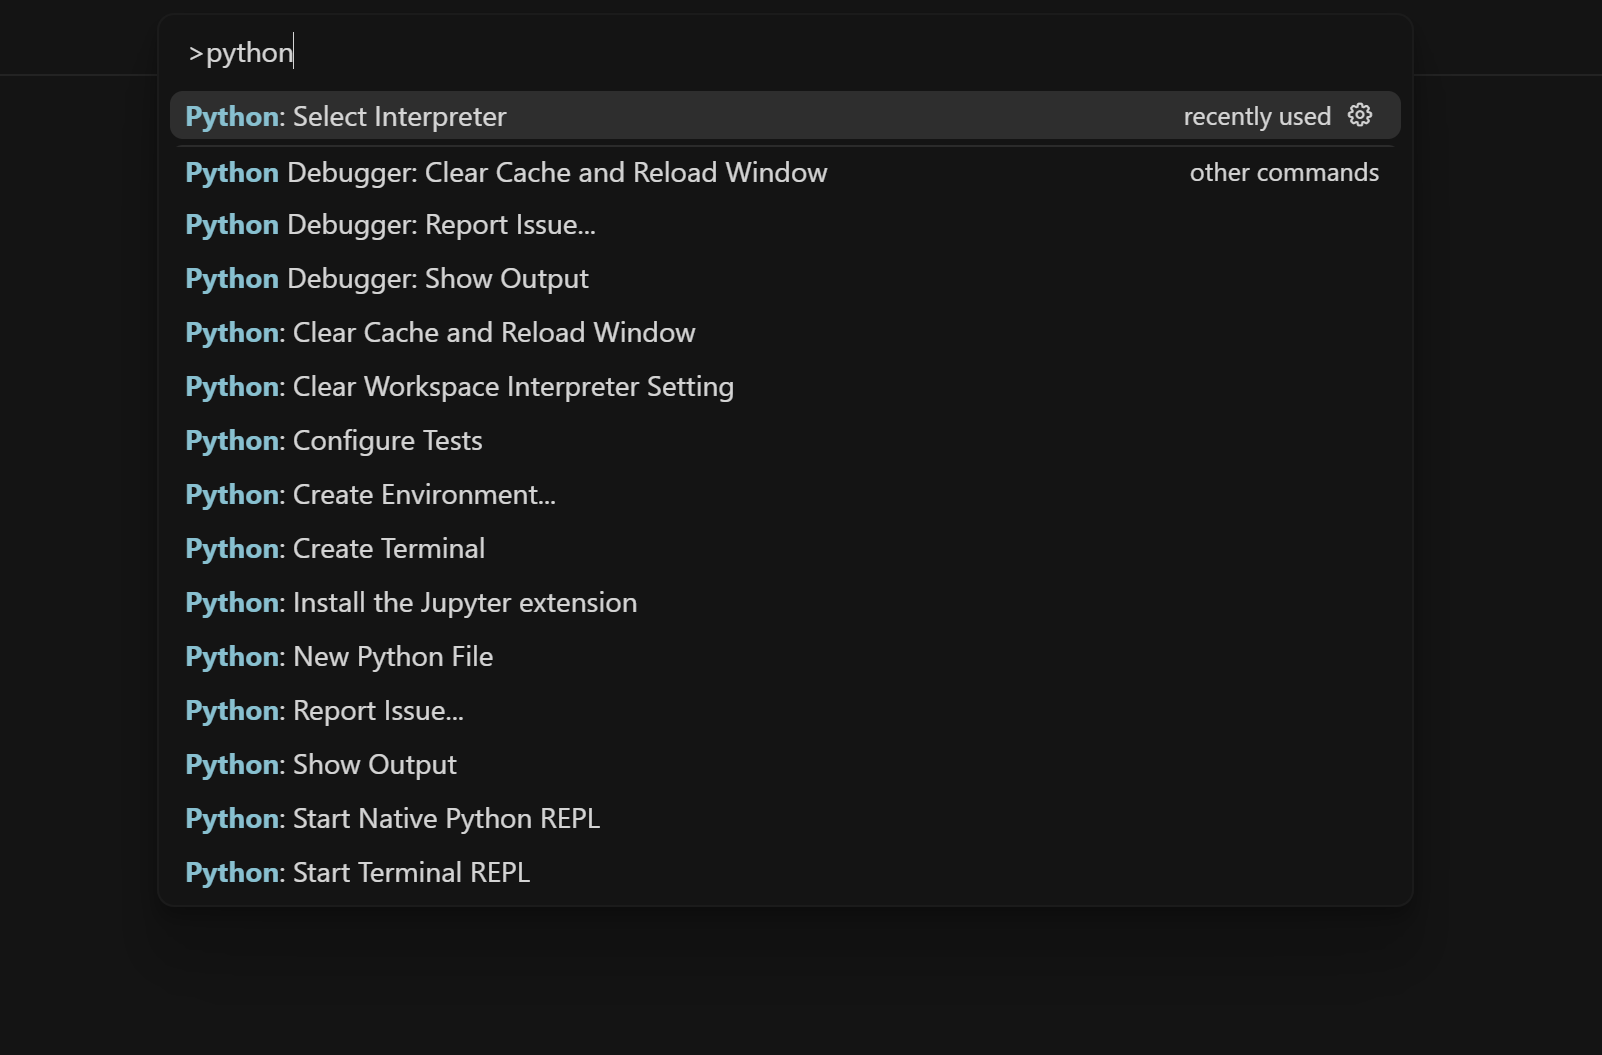
Task: Start the Native Python REPL
Action: pyautogui.click(x=393, y=818)
